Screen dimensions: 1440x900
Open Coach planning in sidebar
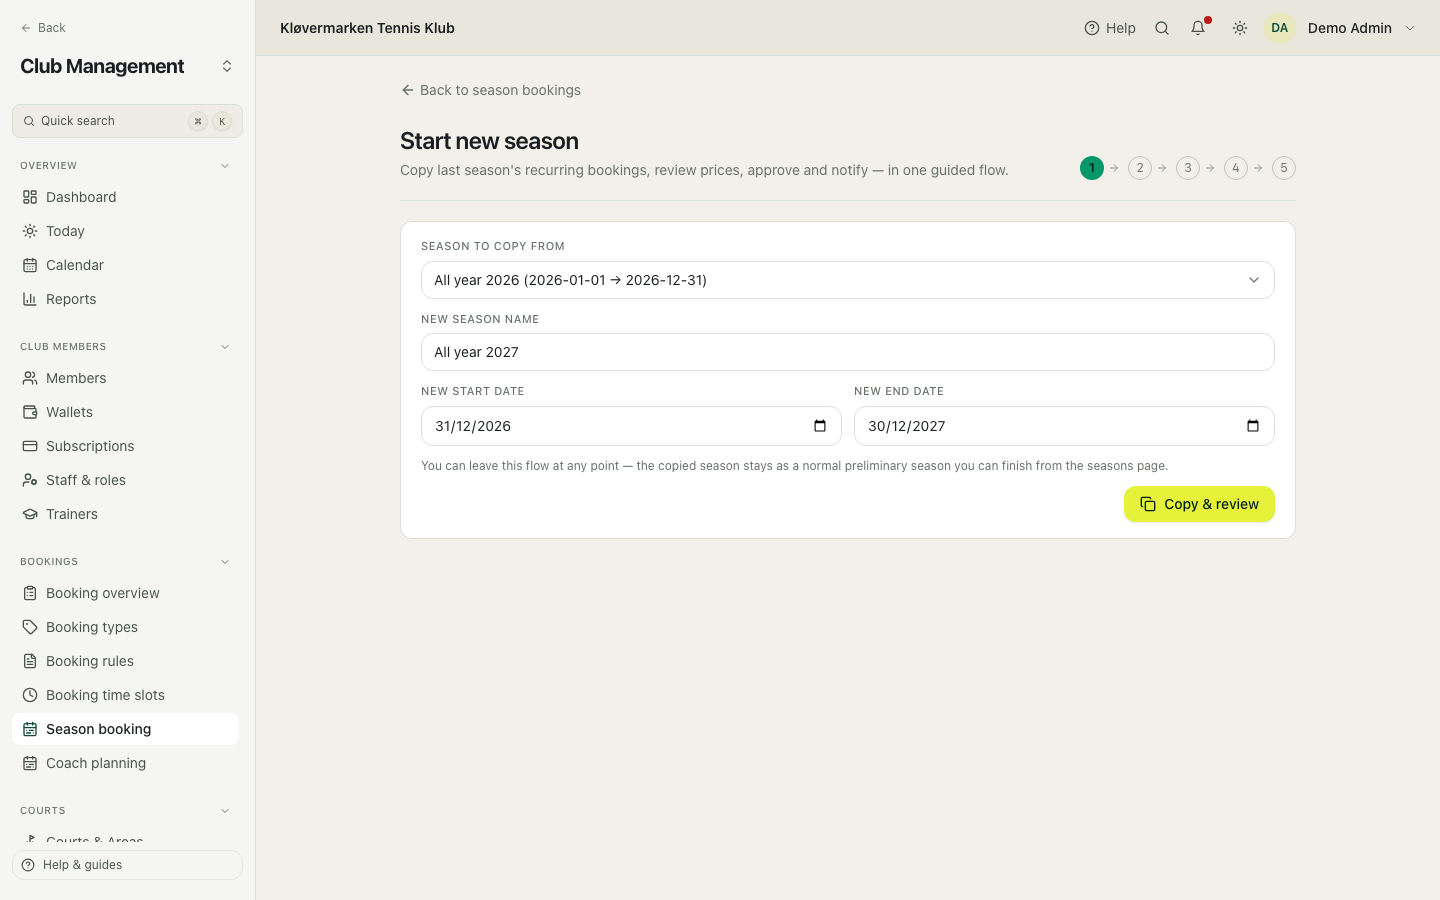[x=125, y=763]
